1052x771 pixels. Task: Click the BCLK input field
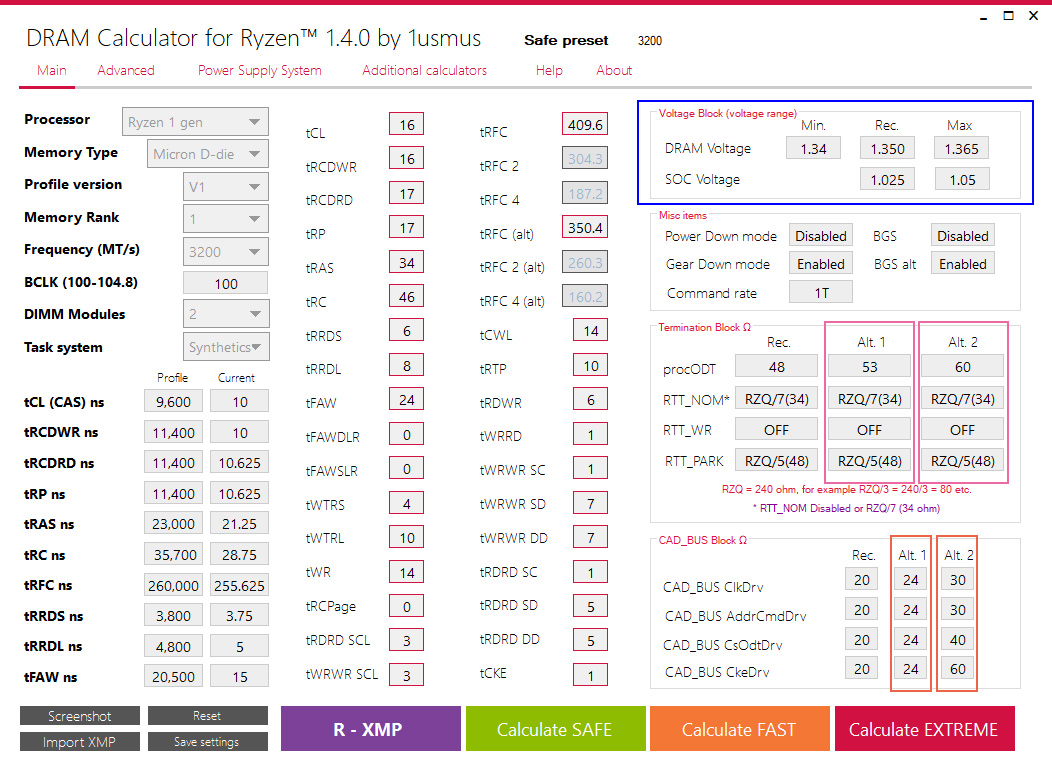click(x=225, y=283)
